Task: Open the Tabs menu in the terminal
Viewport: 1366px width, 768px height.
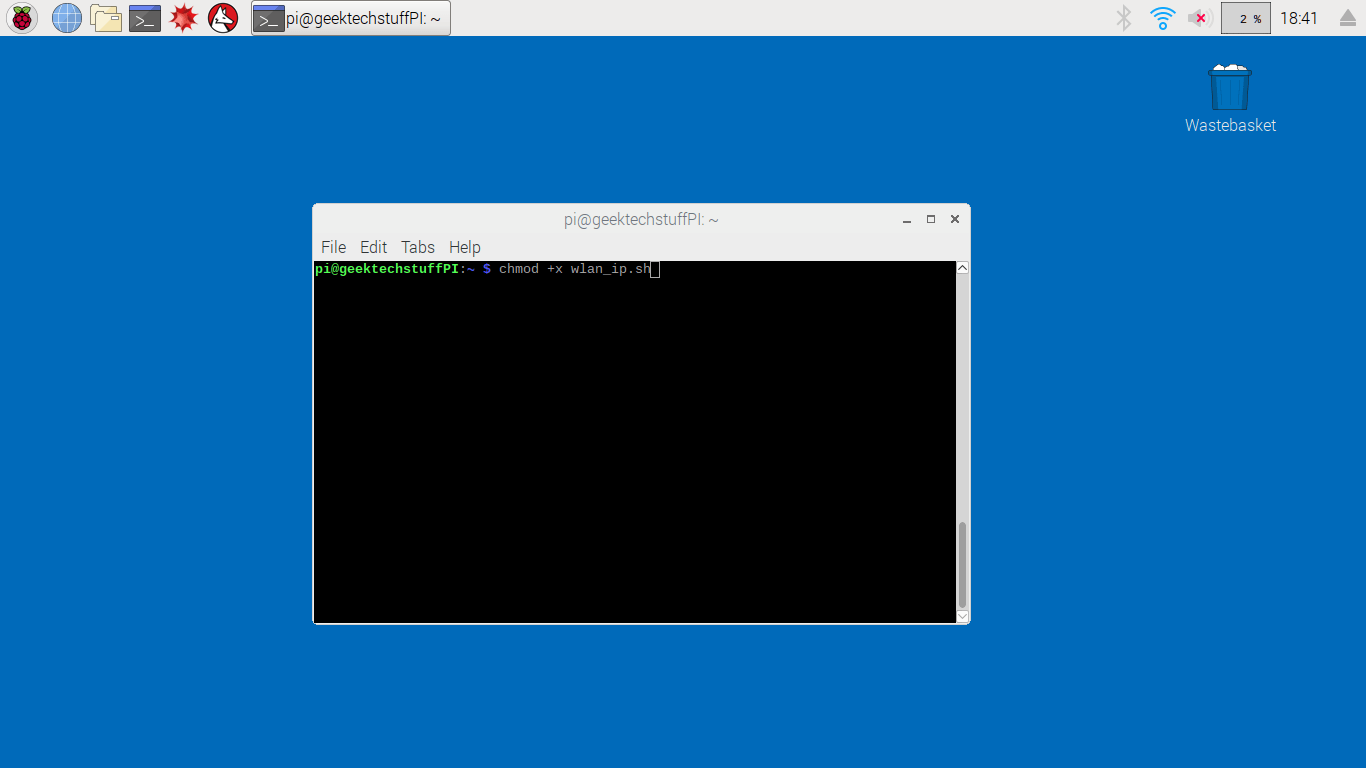Action: 417,247
